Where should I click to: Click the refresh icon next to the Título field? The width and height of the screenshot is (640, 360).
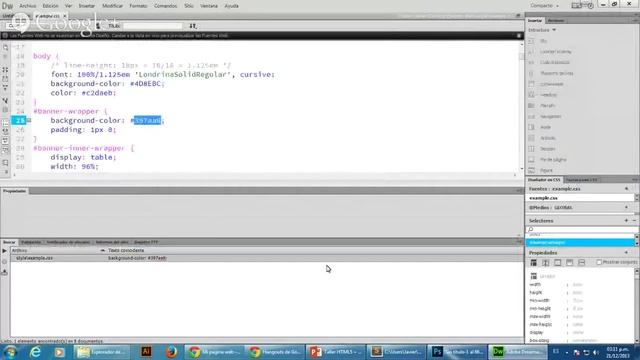pos(193,26)
